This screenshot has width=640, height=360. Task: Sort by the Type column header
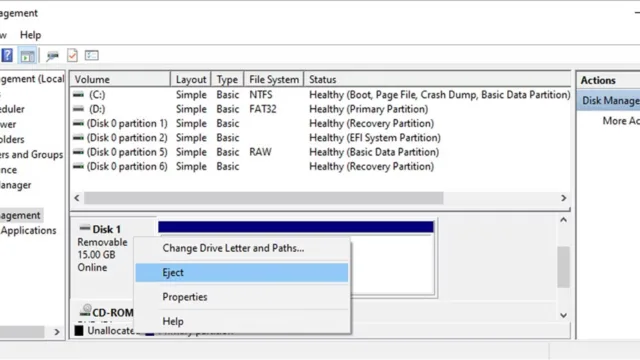[227, 79]
